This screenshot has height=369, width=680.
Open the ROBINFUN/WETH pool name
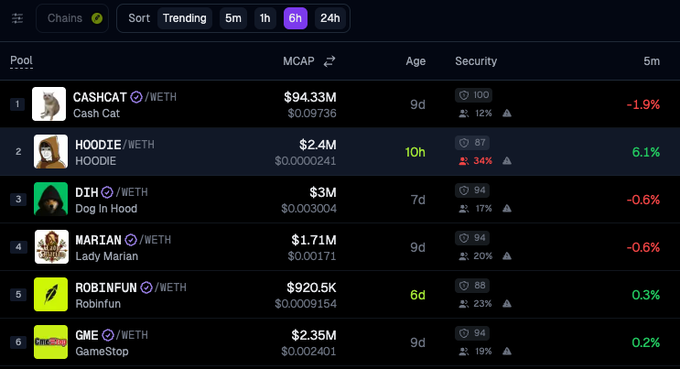click(x=131, y=288)
